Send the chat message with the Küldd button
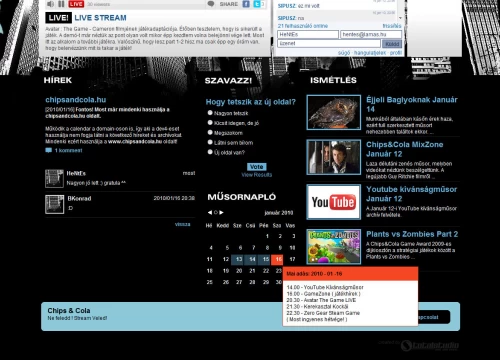Viewport: 500px width, 360px height. 392,44
